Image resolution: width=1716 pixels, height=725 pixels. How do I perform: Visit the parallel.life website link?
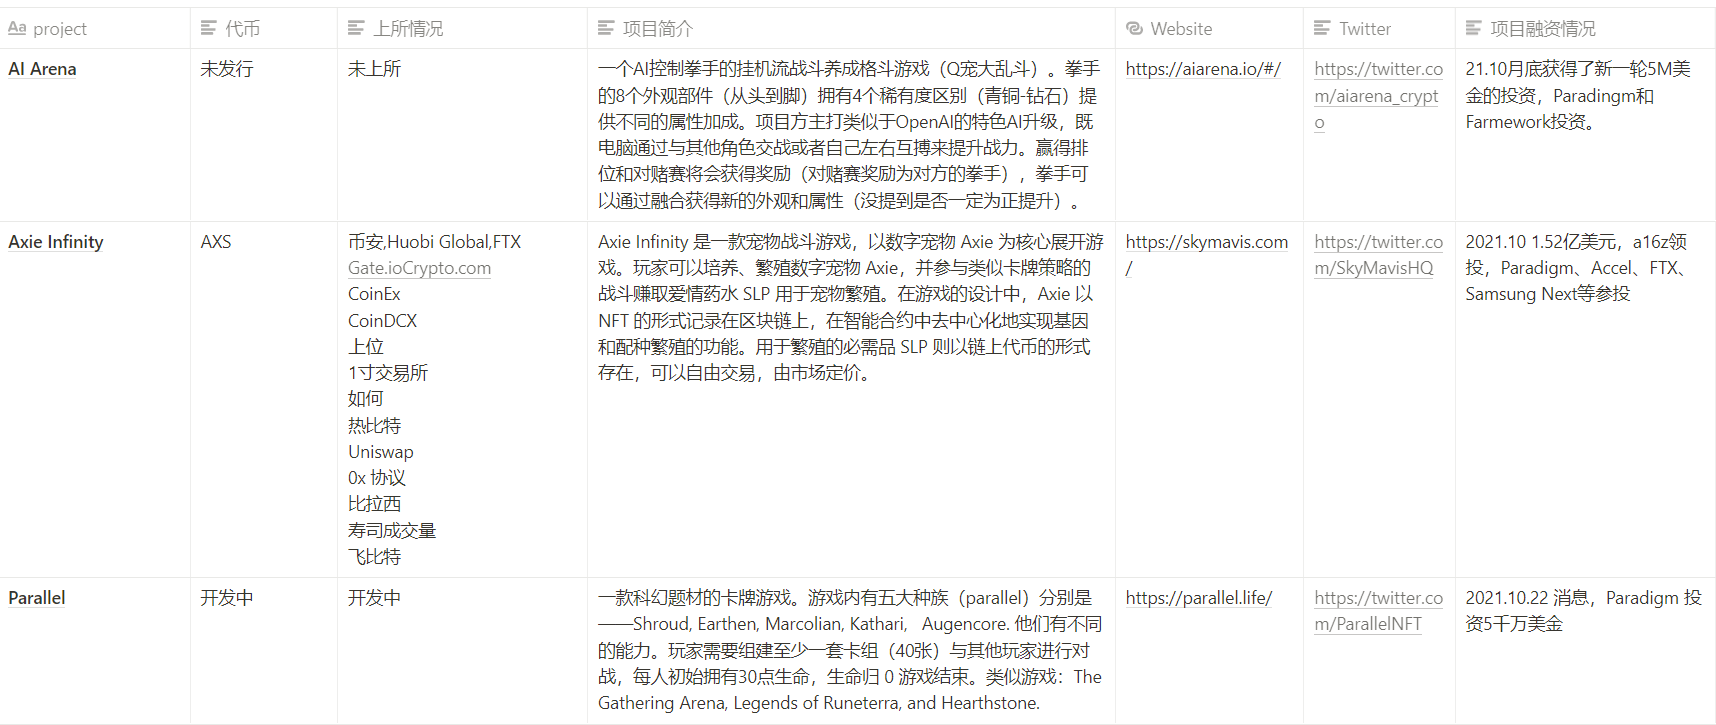1199,598
